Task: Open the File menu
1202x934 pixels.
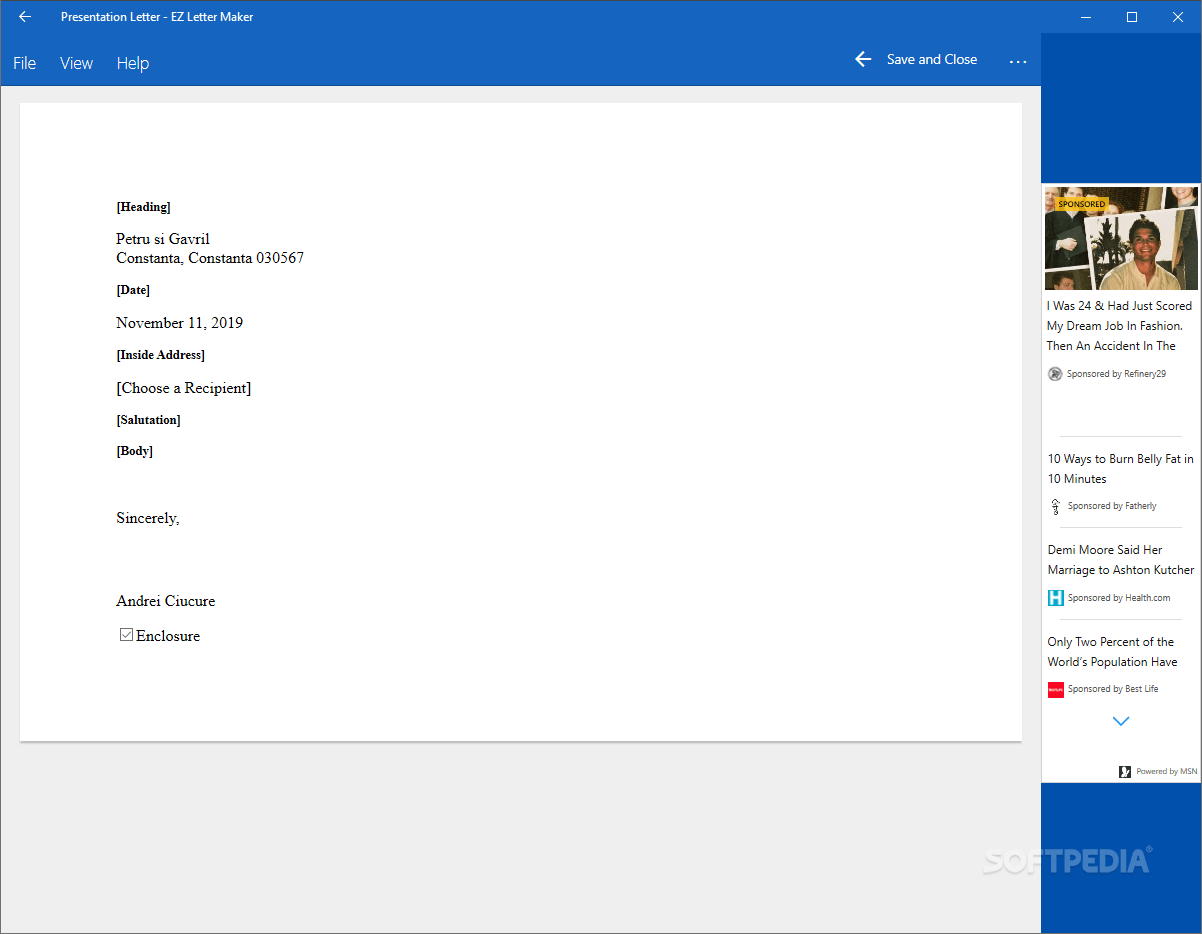Action: tap(25, 63)
